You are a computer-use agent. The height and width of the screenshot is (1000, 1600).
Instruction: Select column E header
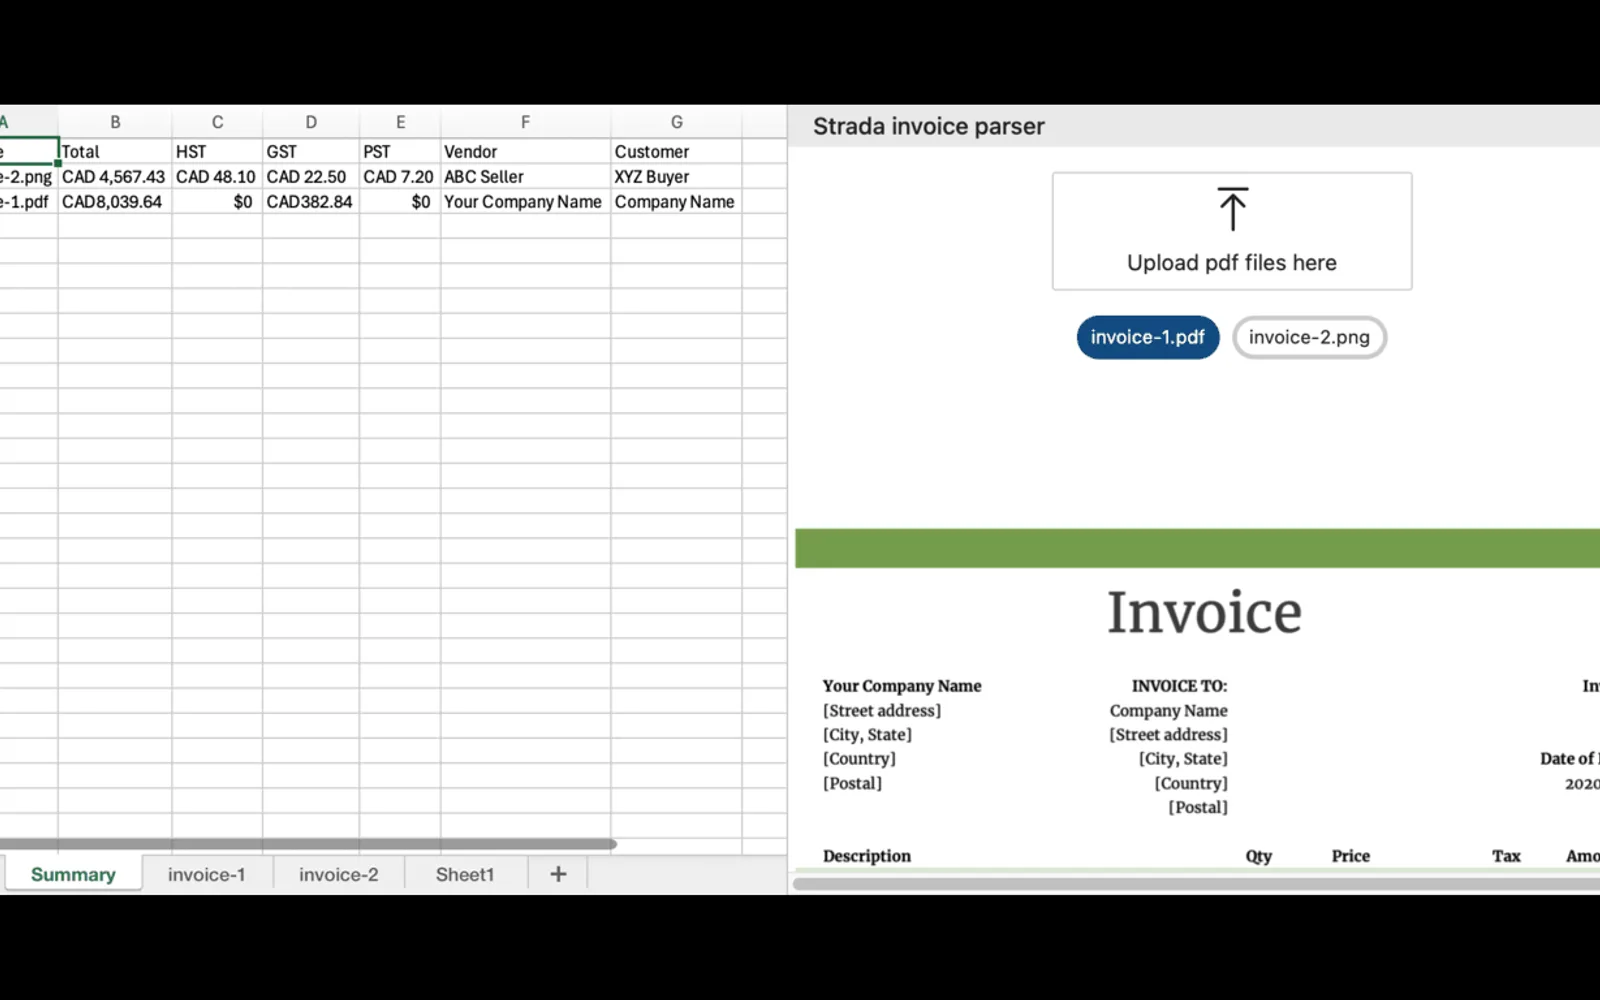tap(400, 122)
